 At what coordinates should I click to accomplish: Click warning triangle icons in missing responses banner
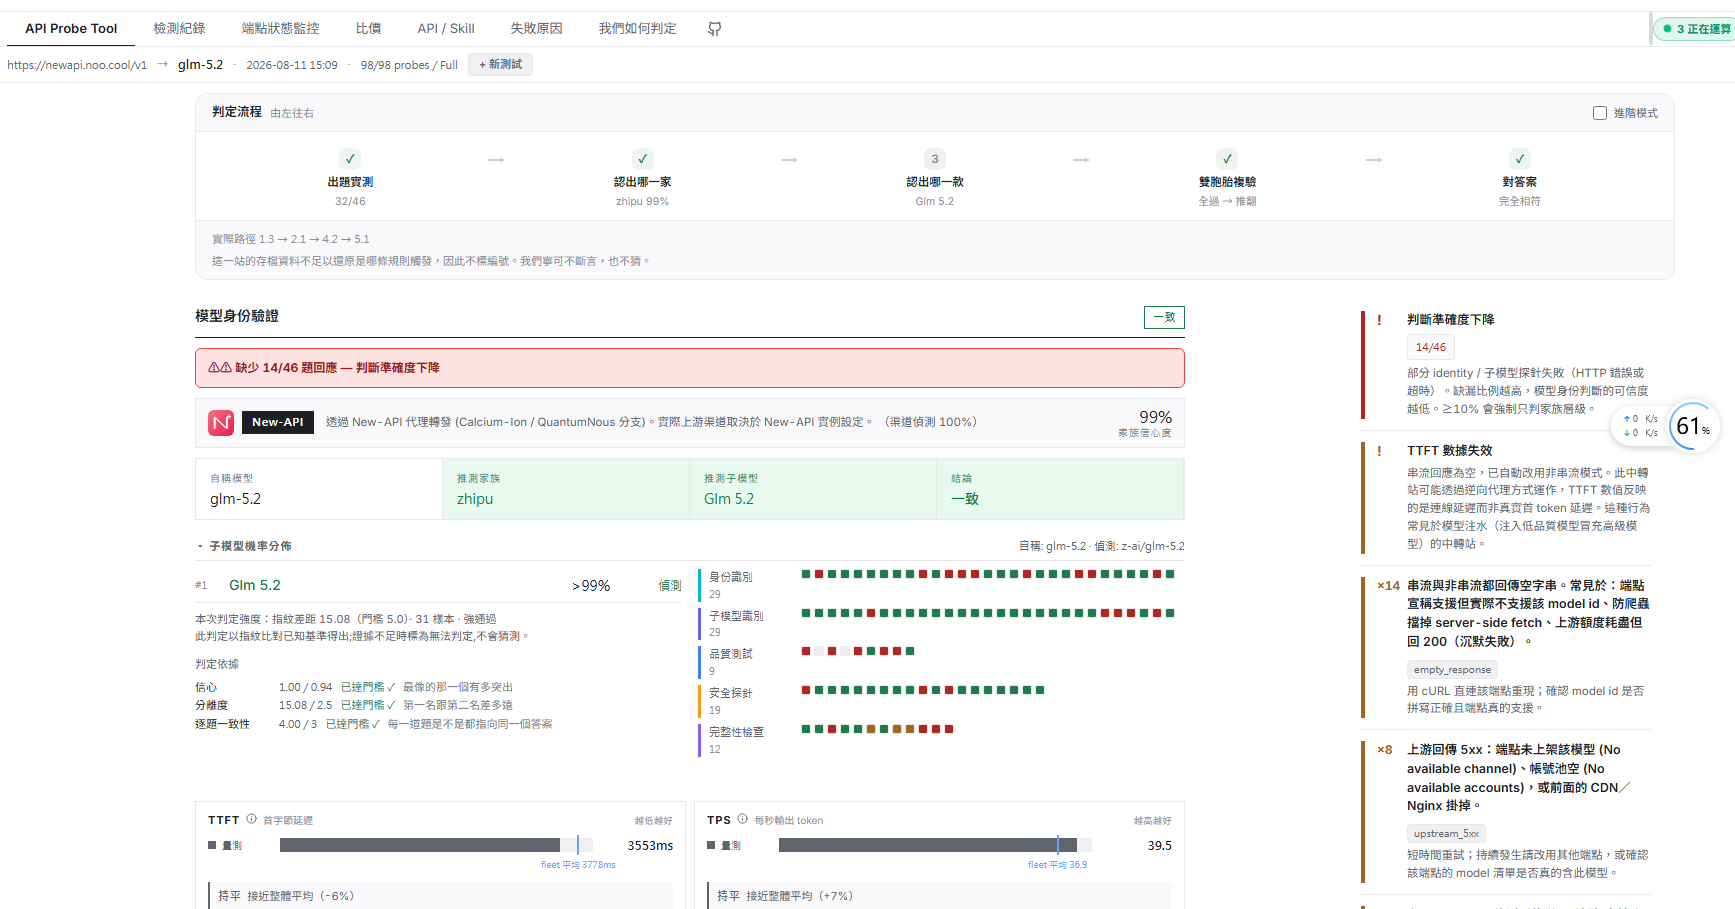[220, 368]
